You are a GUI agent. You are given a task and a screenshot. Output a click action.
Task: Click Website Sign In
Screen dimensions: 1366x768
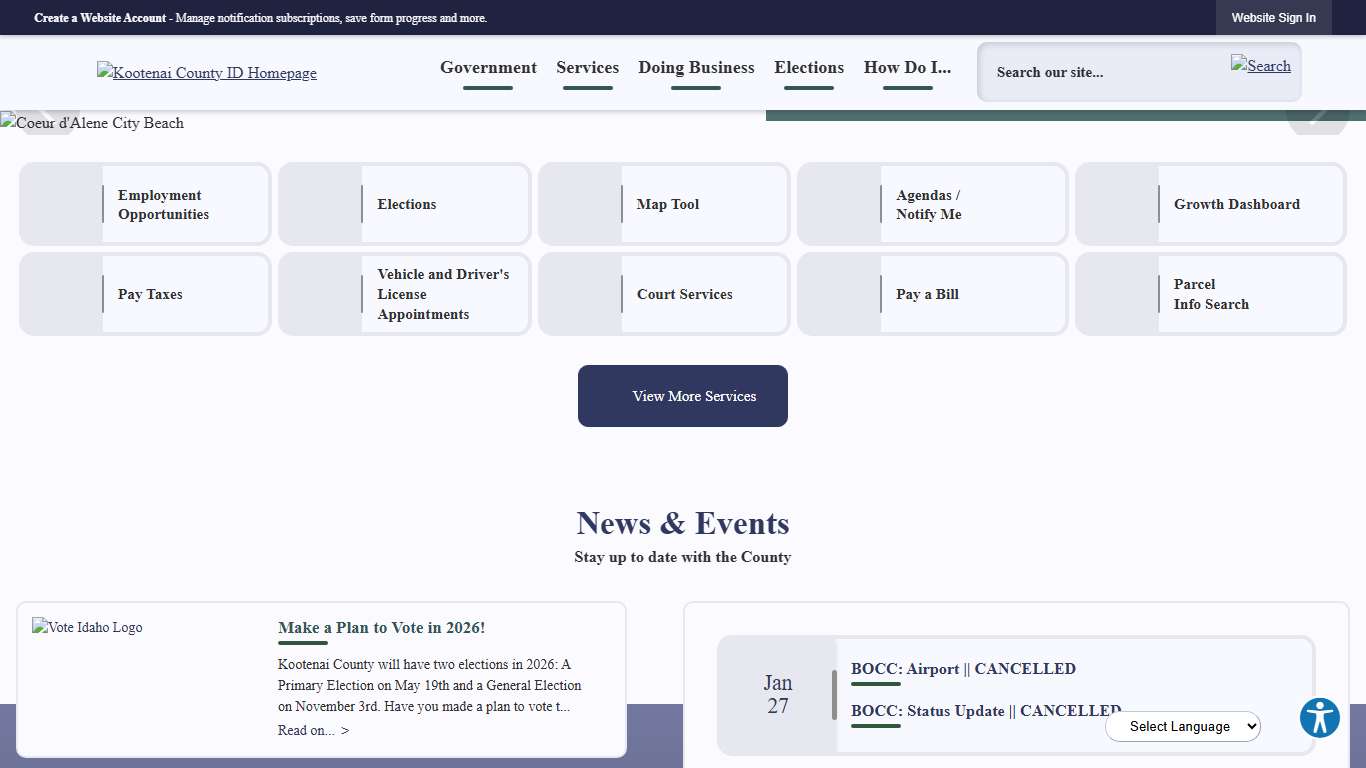(x=1274, y=17)
